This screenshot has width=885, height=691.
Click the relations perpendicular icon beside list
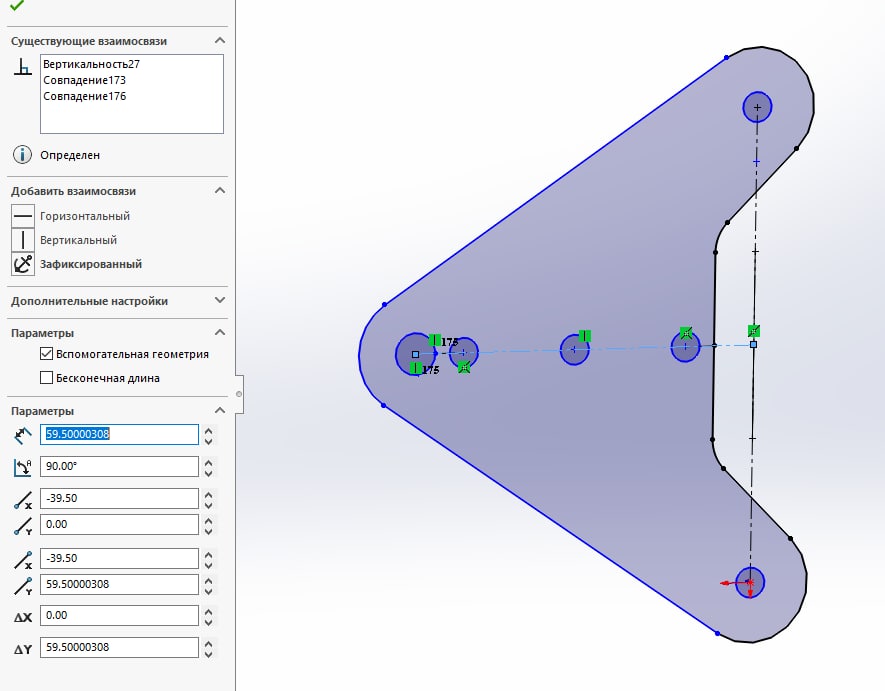(x=23, y=67)
